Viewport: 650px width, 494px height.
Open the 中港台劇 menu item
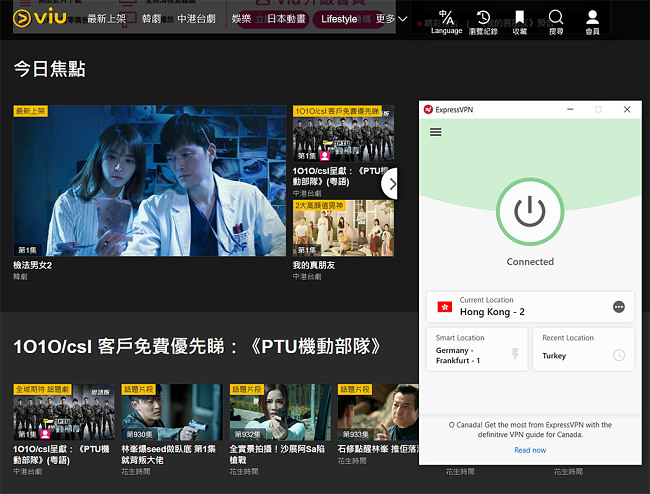[x=196, y=19]
